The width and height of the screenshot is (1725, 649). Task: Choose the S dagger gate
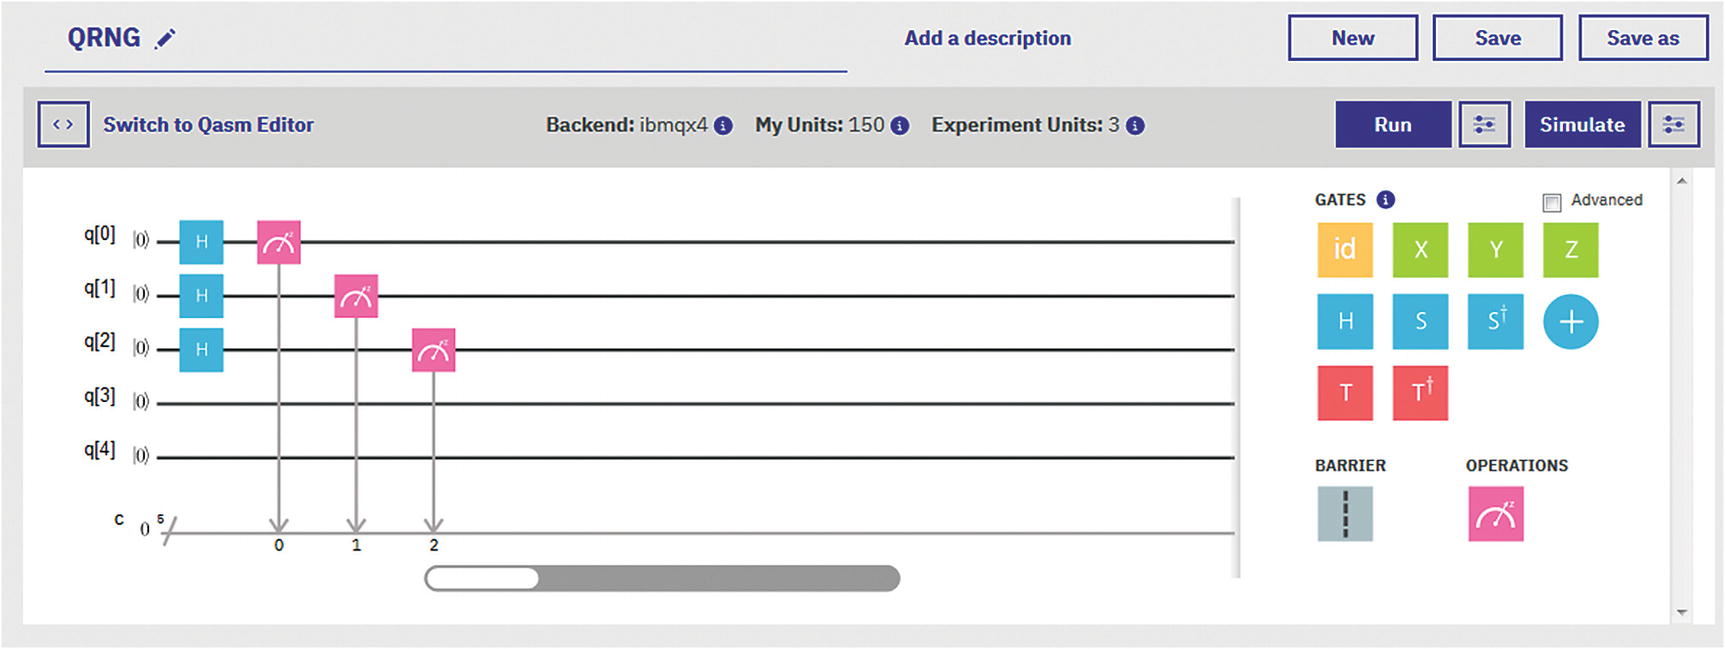[x=1495, y=321]
